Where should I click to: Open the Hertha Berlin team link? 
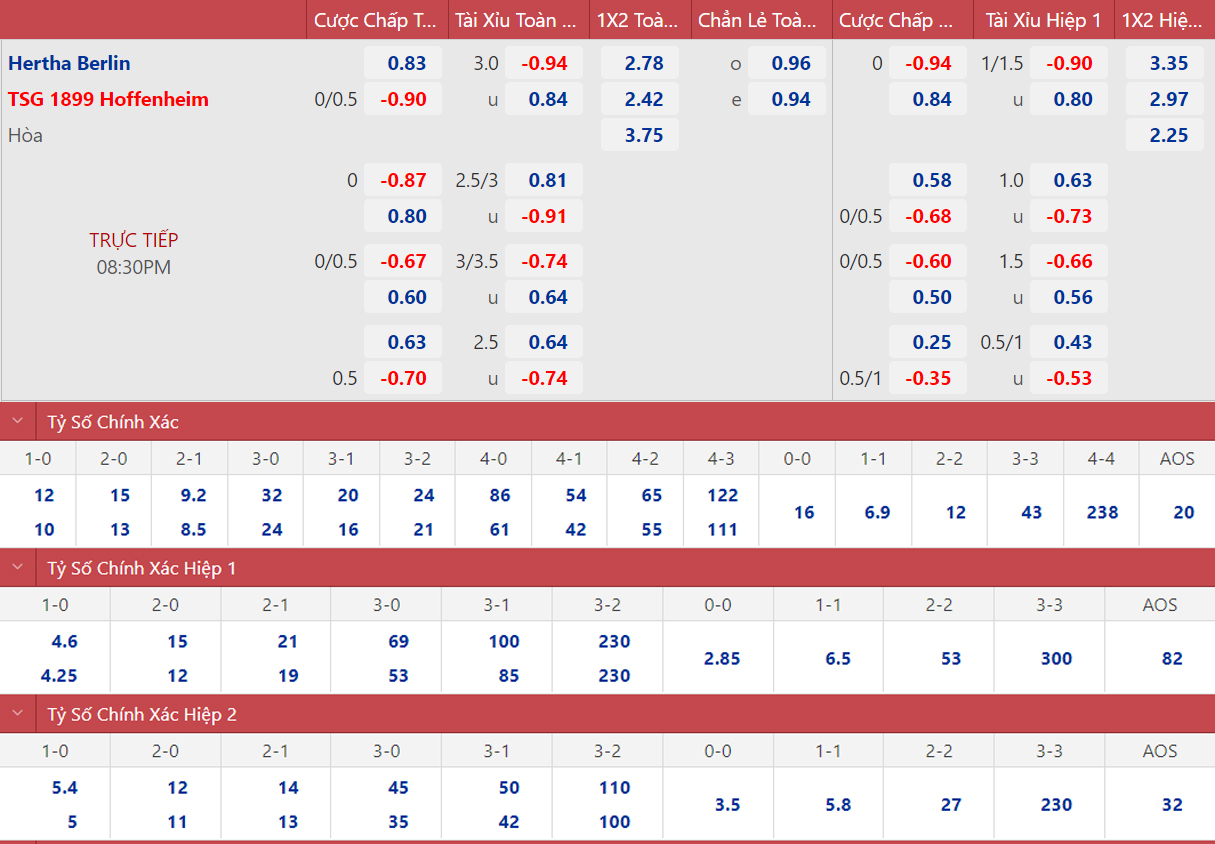[69, 63]
